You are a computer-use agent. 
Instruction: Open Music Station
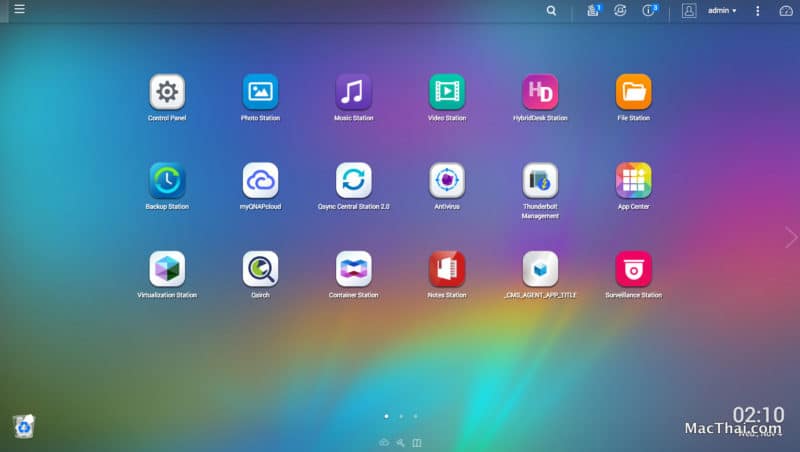click(x=354, y=92)
